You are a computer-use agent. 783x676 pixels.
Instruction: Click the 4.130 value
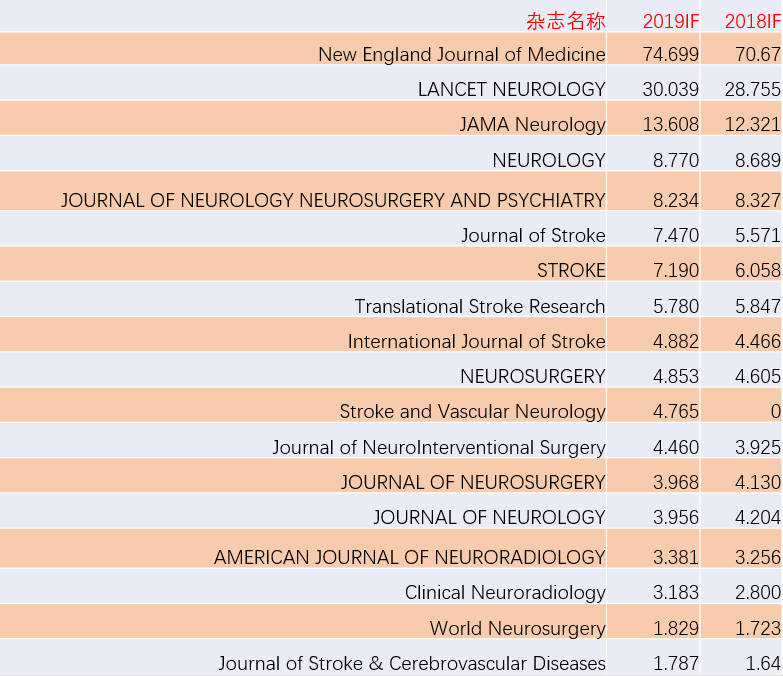click(x=758, y=482)
